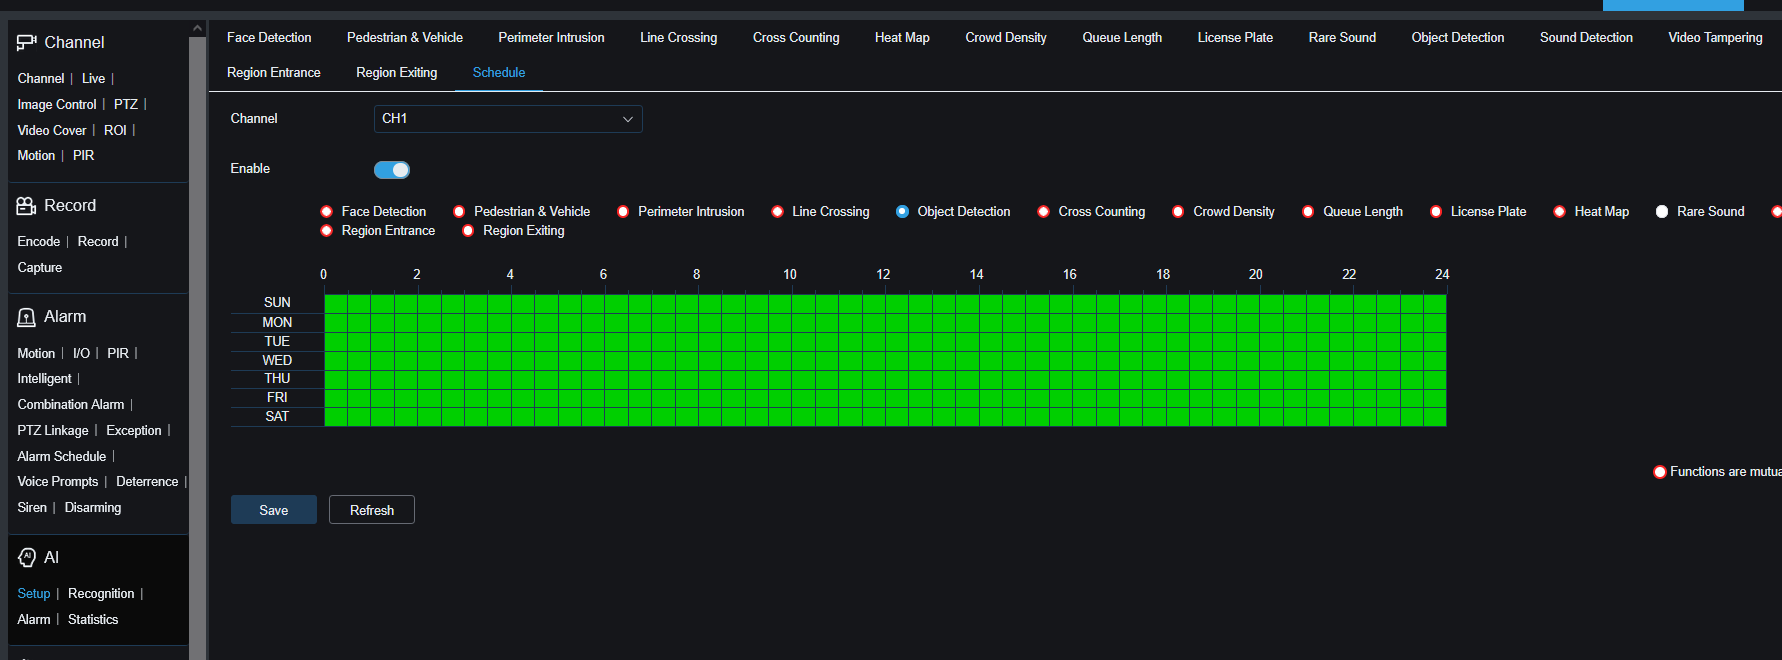Click the Schedule tab
Viewport: 1782px width, 660px height.
click(499, 73)
